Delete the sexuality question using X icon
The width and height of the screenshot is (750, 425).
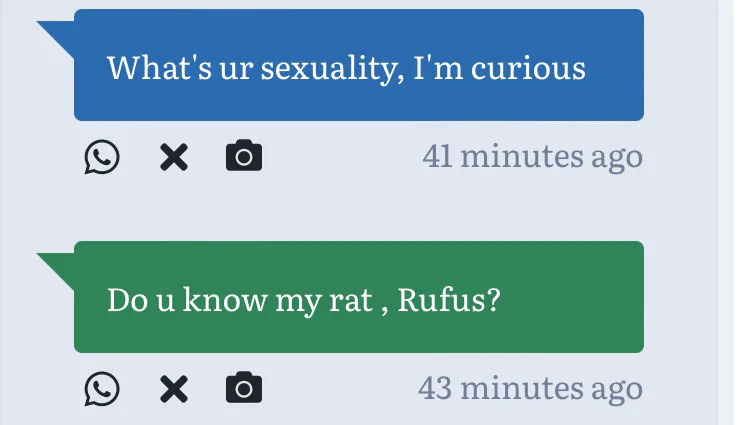(174, 157)
